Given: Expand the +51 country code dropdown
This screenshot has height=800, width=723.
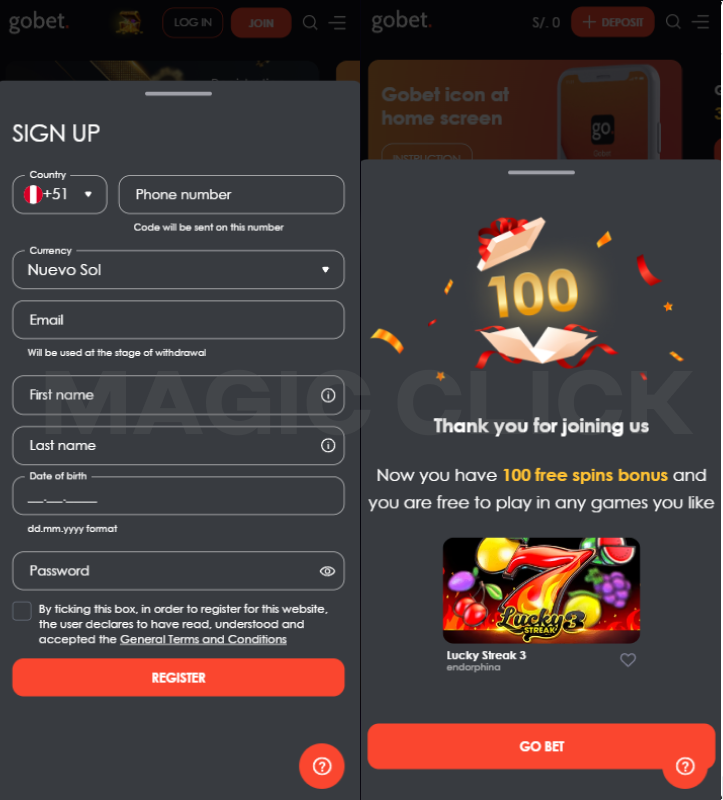Looking at the screenshot, I should click(x=60, y=194).
